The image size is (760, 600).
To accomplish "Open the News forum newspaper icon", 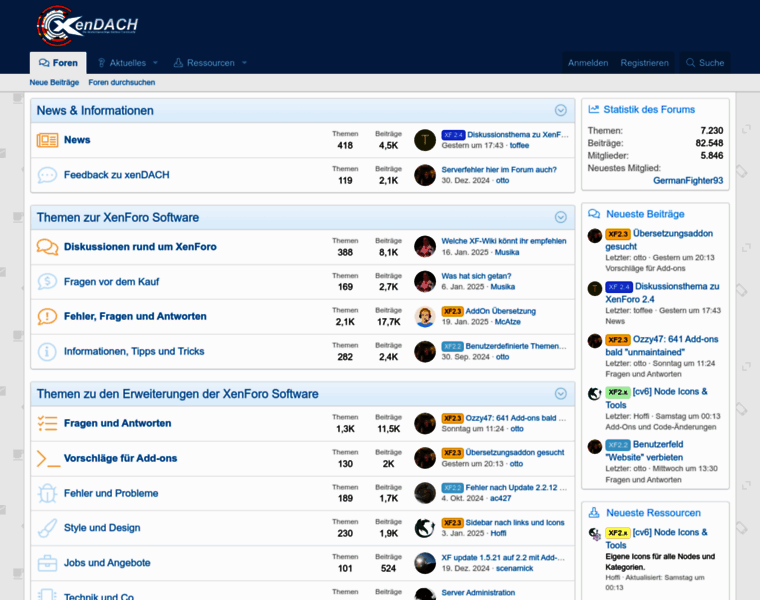I will pyautogui.click(x=47, y=140).
